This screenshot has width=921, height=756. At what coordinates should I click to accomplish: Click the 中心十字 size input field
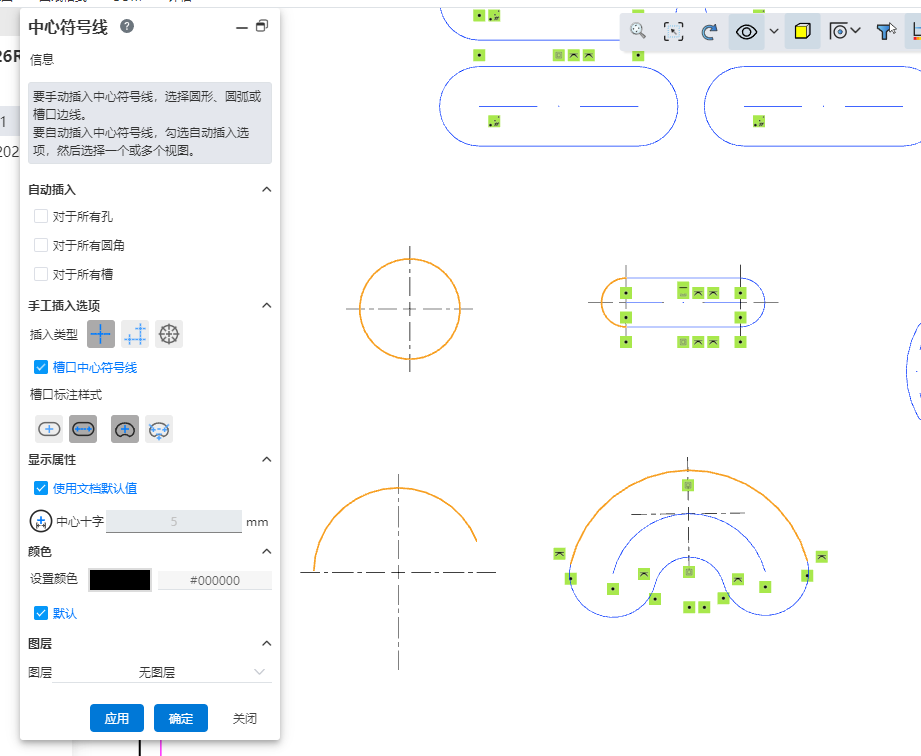pos(173,521)
